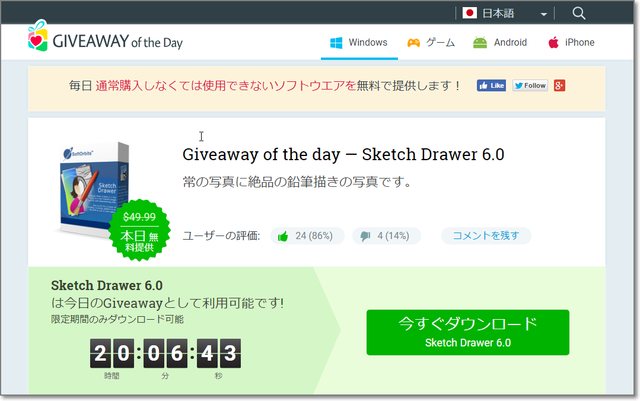The height and width of the screenshot is (401, 640).
Task: Open the コメントを残す link
Action: (x=486, y=236)
